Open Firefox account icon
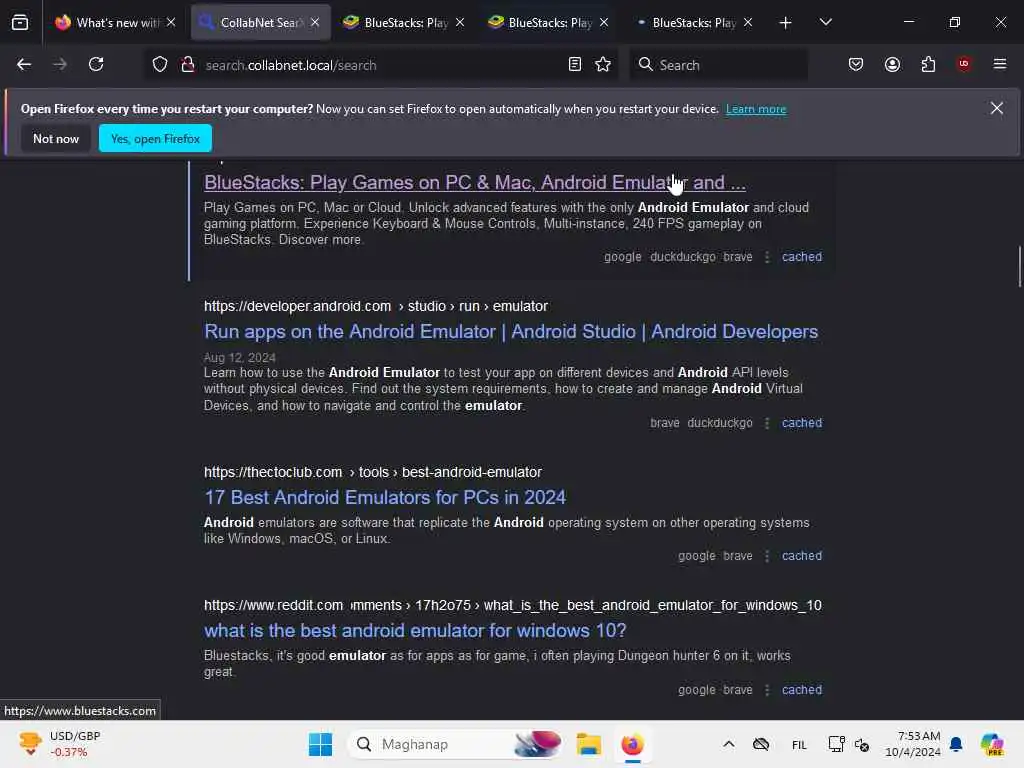Viewport: 1024px width, 768px height. (x=892, y=64)
